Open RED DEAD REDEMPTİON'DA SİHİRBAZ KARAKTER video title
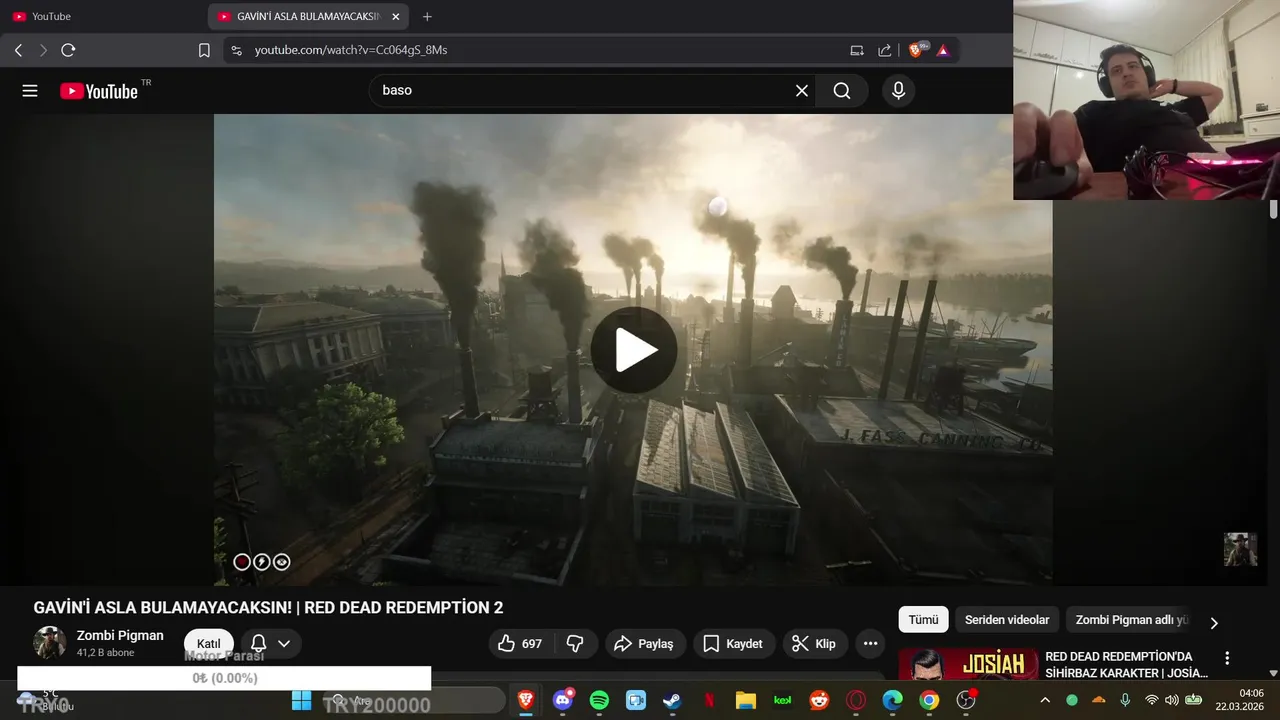The image size is (1280, 720). tap(1127, 665)
